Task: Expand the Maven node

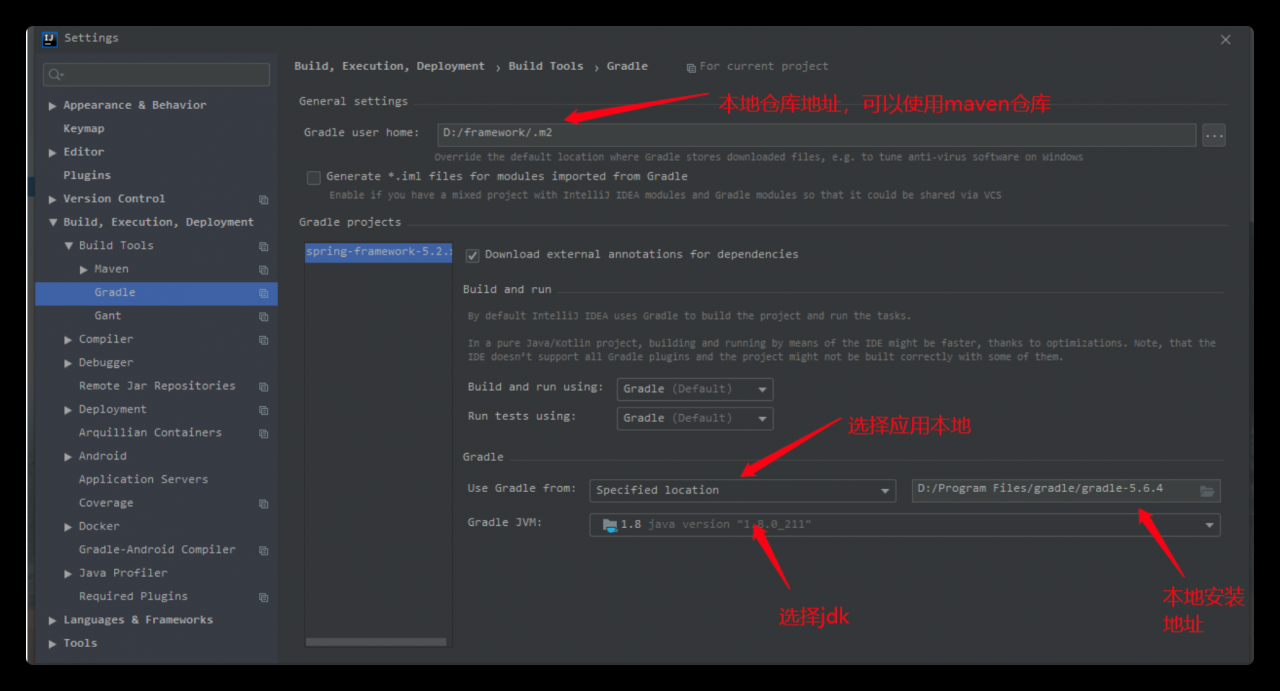Action: coord(84,270)
